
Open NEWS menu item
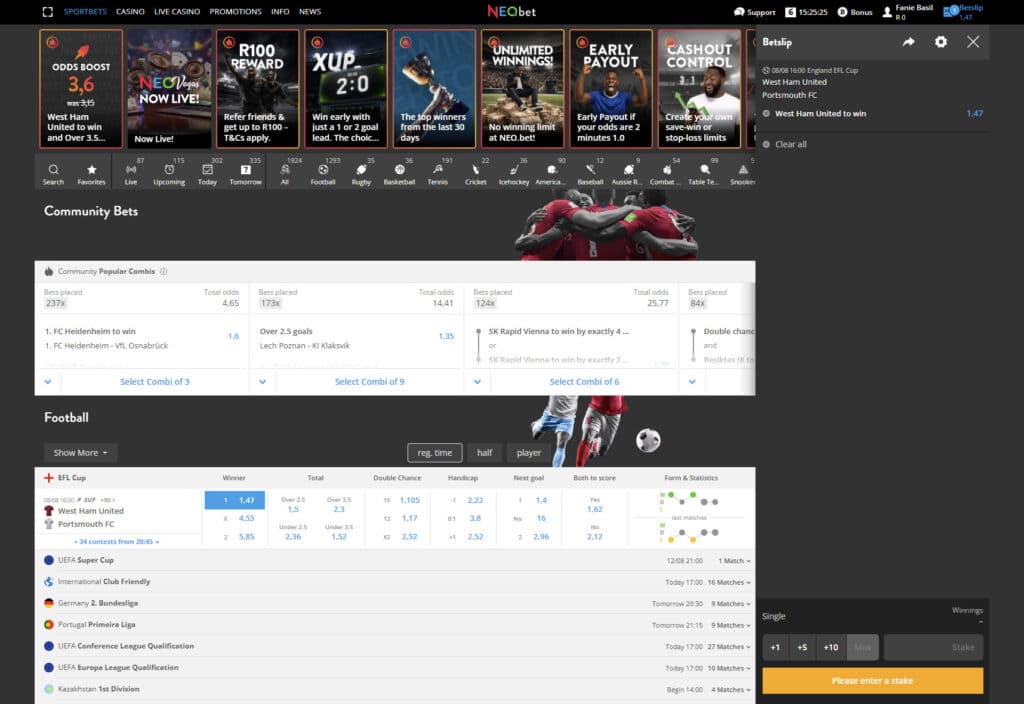coord(310,12)
